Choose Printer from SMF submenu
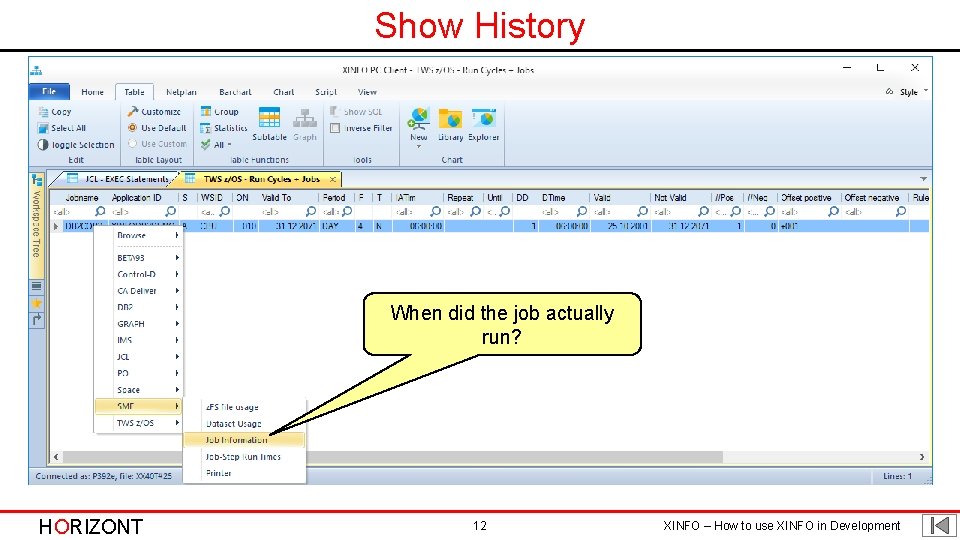 [x=244, y=473]
